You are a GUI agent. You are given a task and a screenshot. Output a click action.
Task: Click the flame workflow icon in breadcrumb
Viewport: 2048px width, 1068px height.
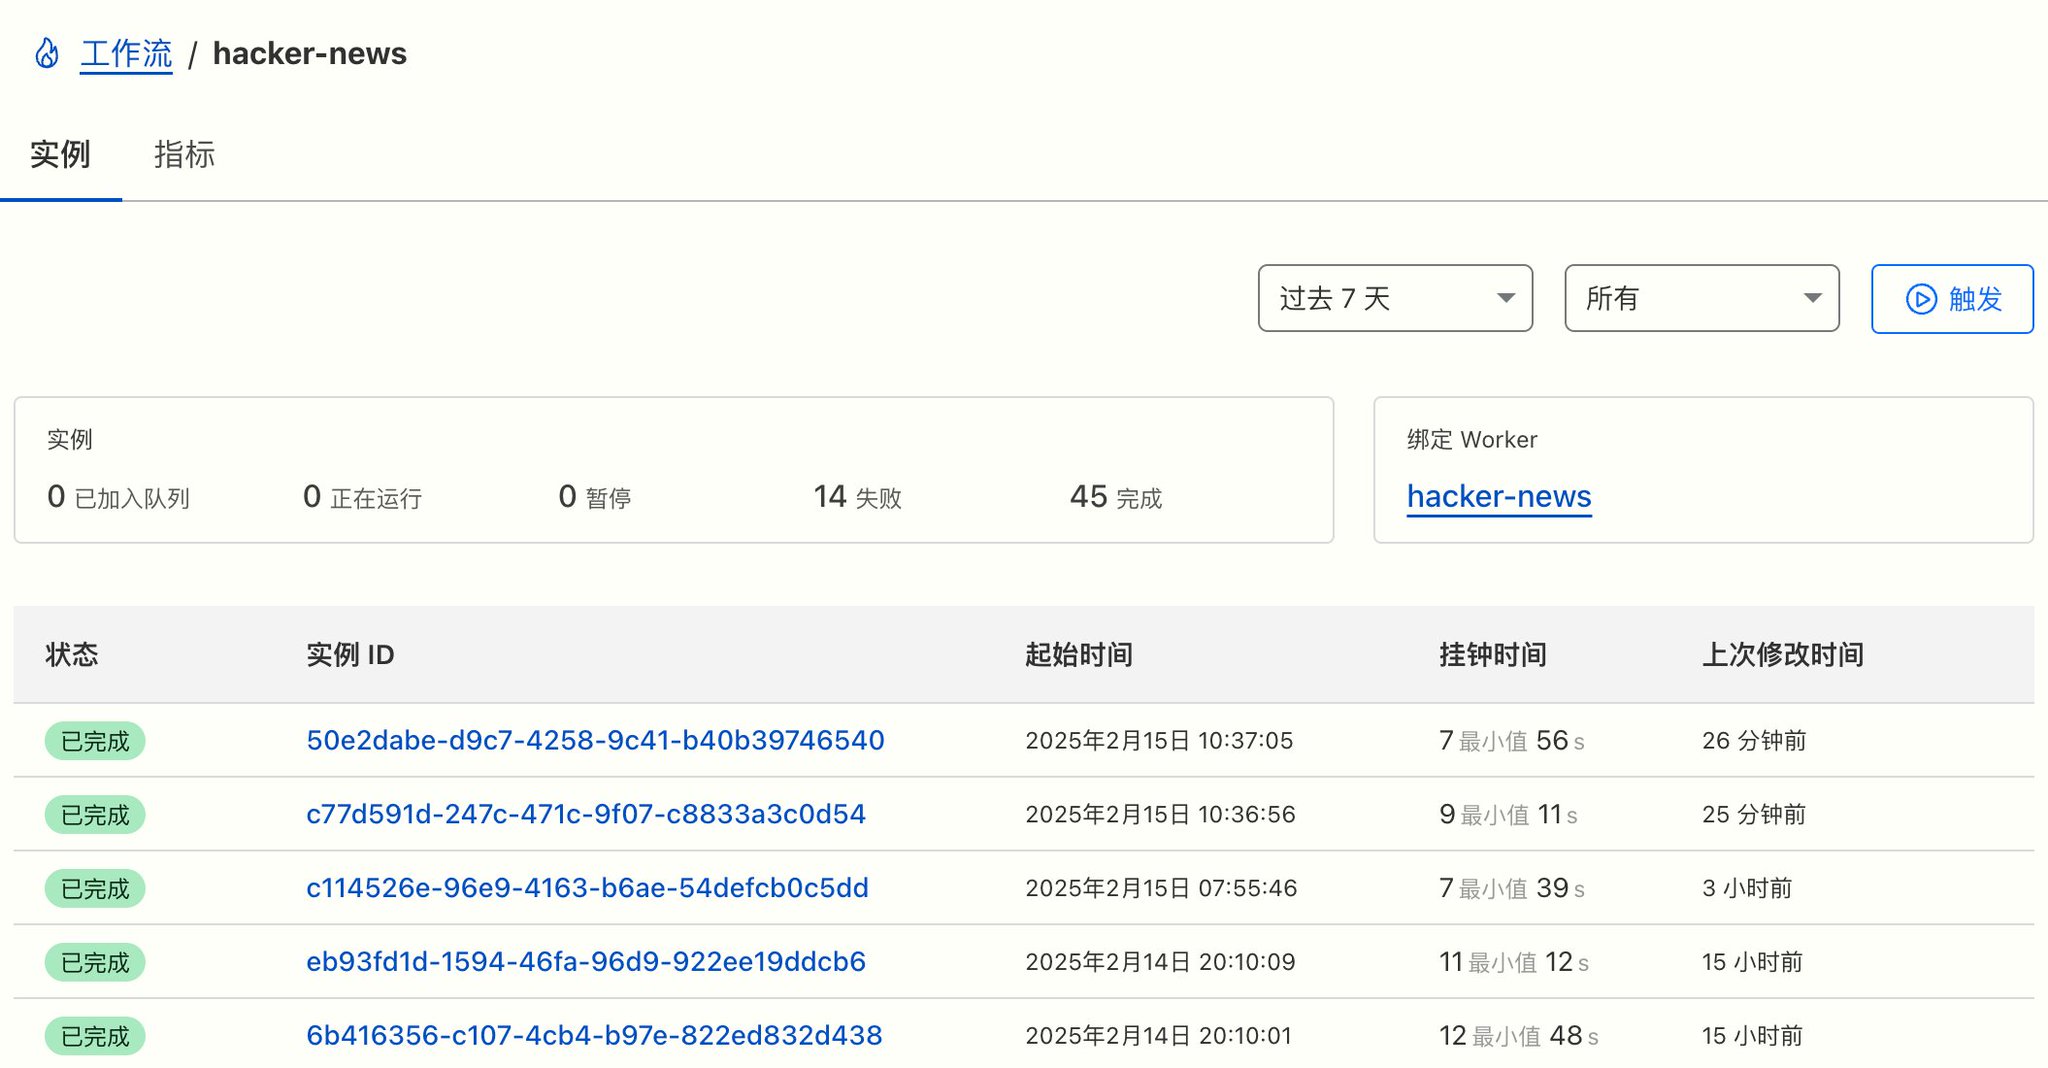[47, 53]
